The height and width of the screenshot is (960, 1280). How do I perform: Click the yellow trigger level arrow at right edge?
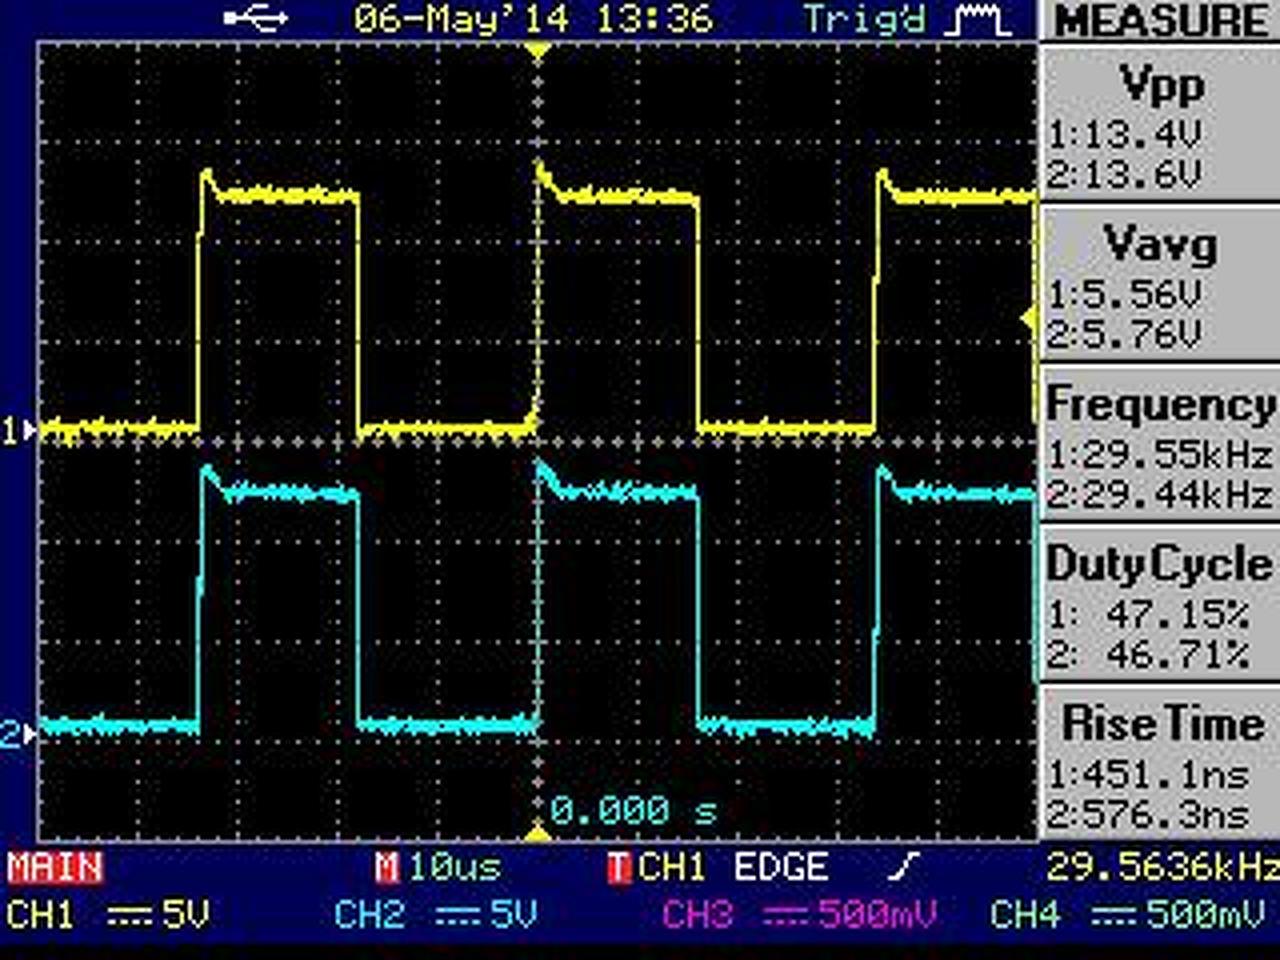pos(1027,319)
